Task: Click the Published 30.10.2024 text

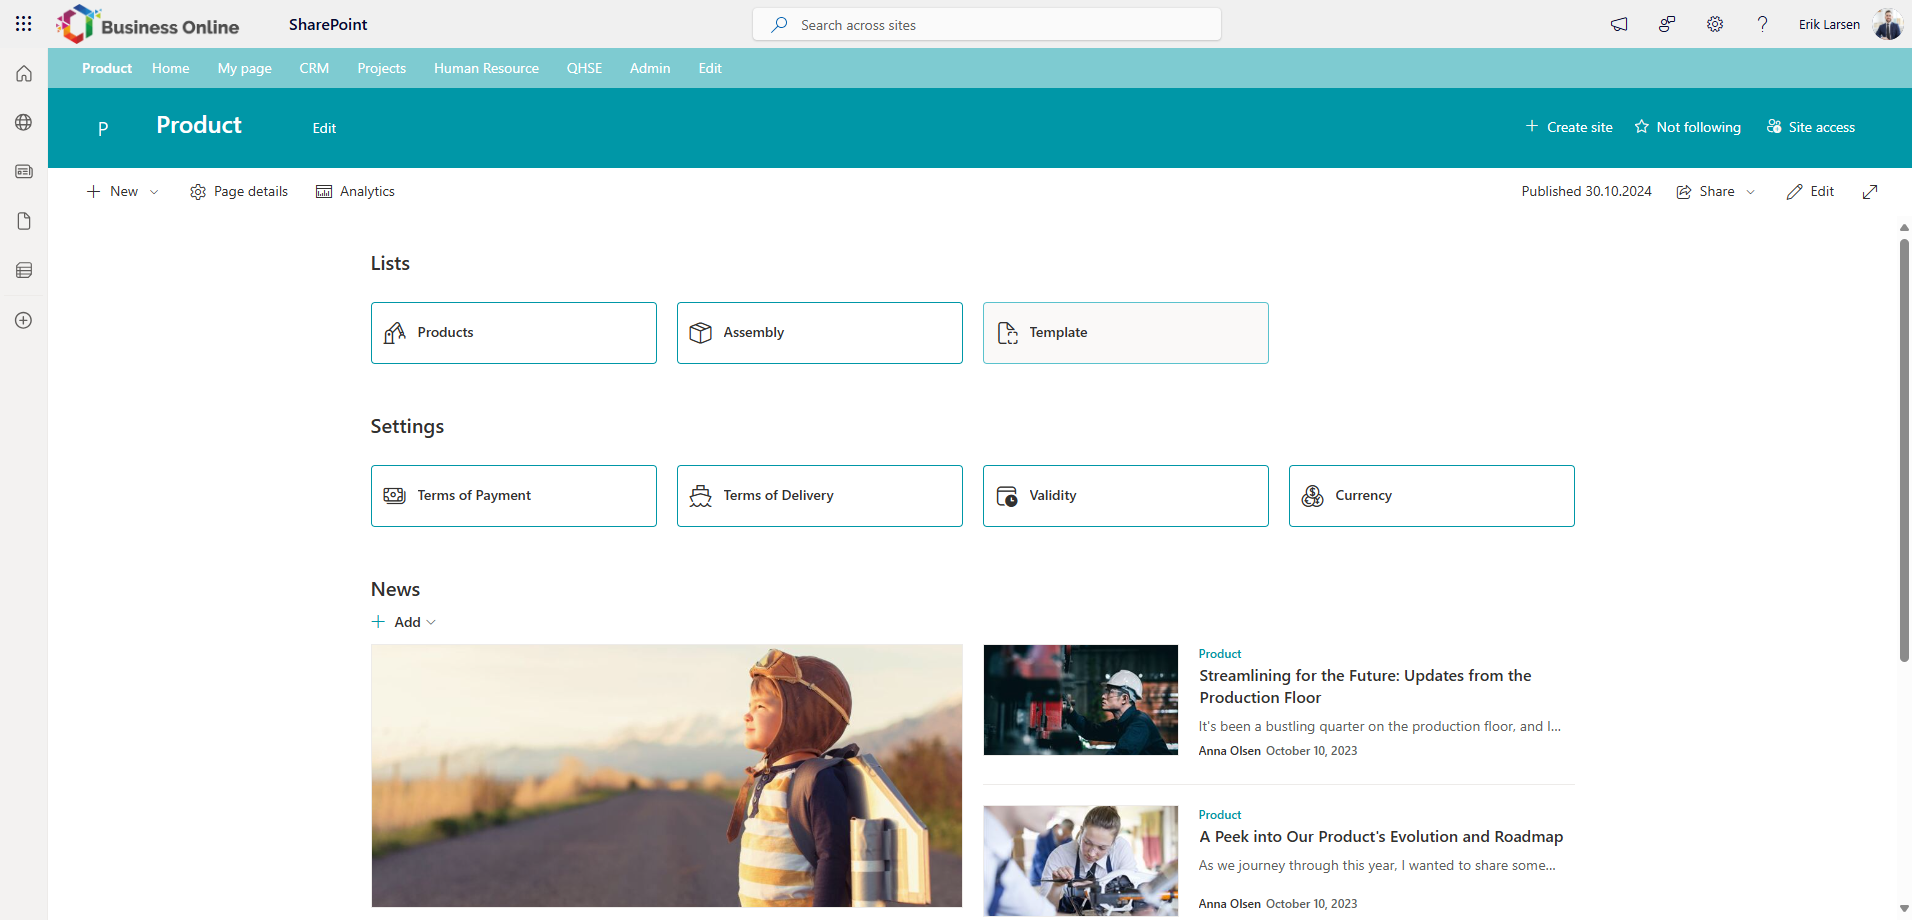Action: point(1586,192)
